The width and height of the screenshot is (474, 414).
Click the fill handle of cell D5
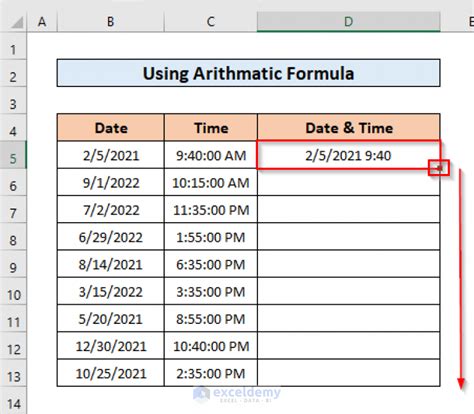(439, 168)
